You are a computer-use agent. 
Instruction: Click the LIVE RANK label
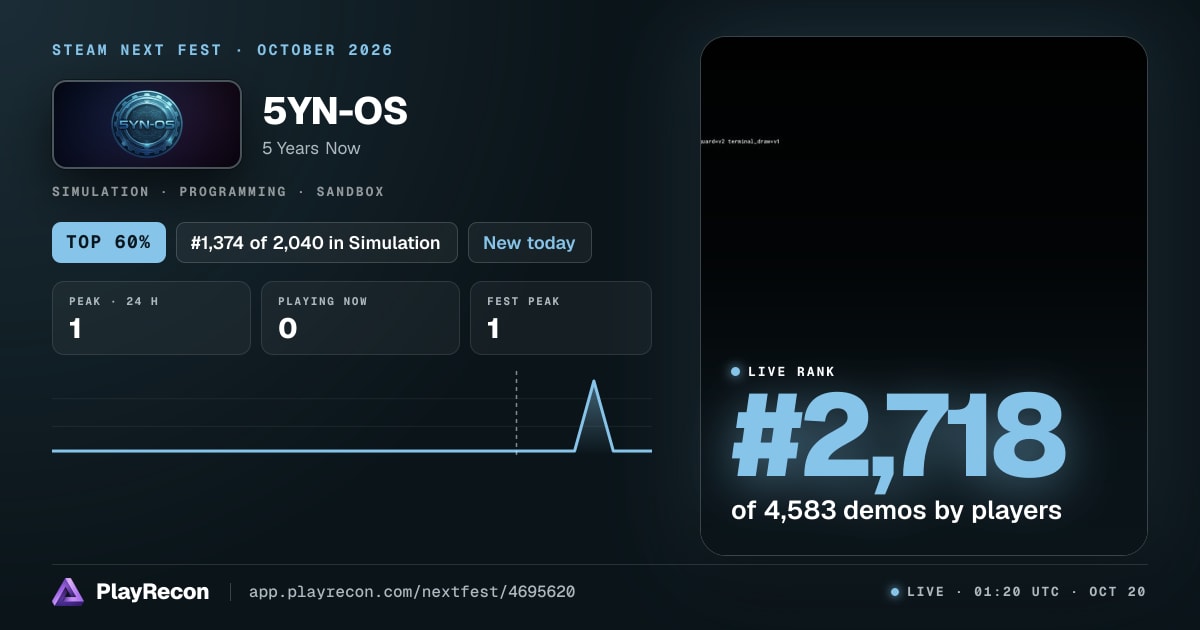tap(792, 372)
